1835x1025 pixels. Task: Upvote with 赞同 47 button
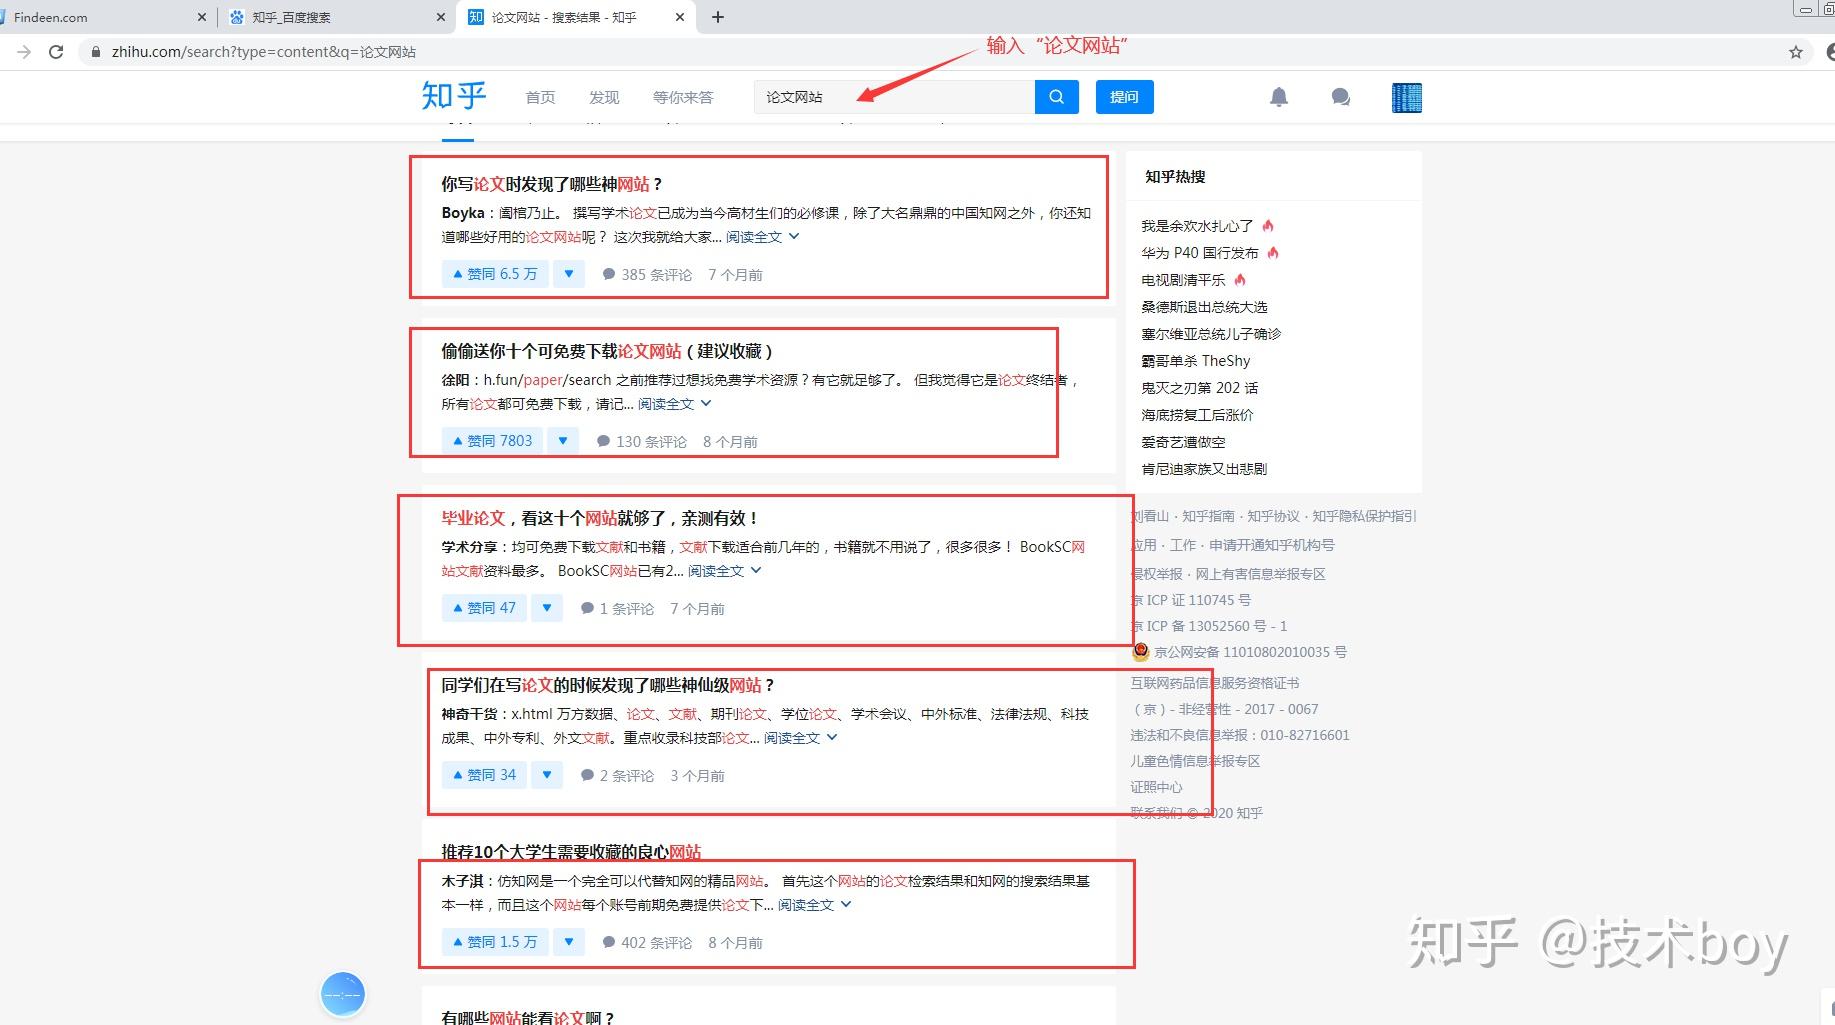point(484,608)
